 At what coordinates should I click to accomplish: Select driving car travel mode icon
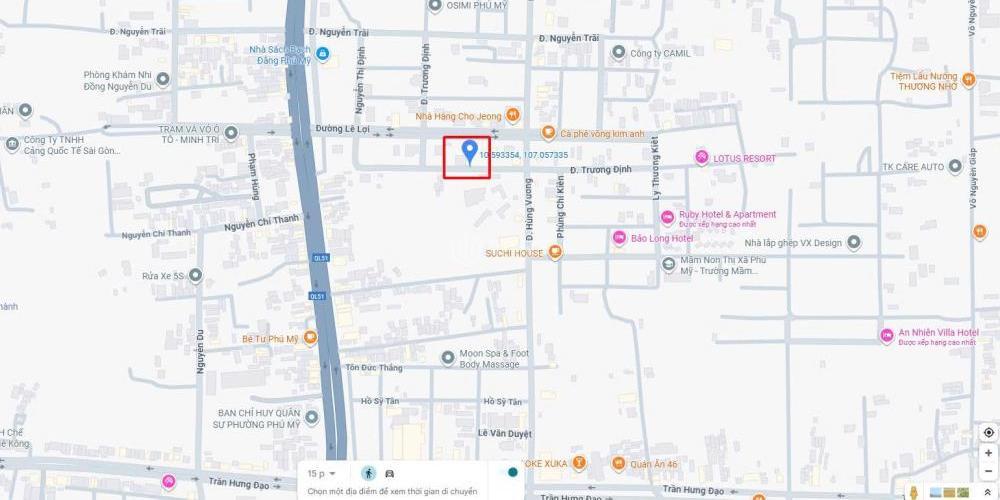point(389,473)
